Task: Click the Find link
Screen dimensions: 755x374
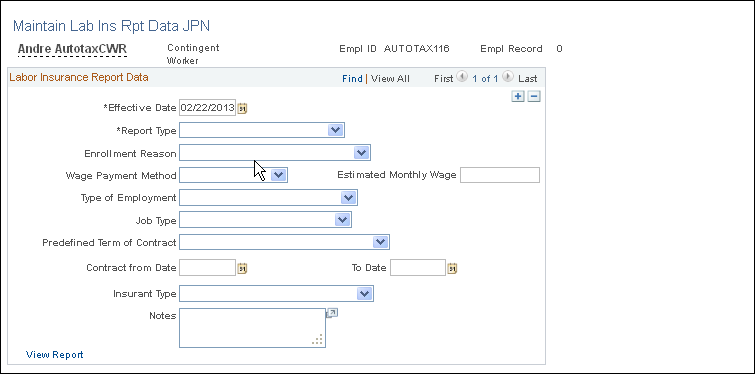Action: [x=352, y=78]
